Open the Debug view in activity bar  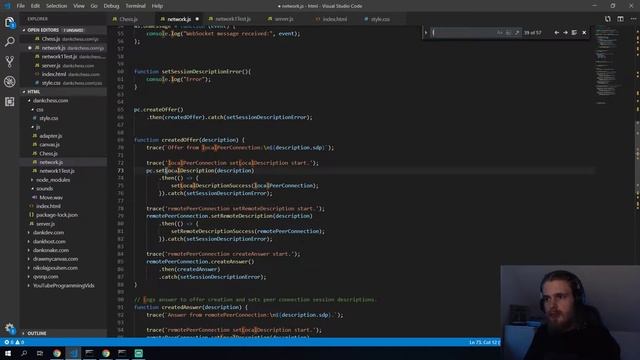(9, 81)
